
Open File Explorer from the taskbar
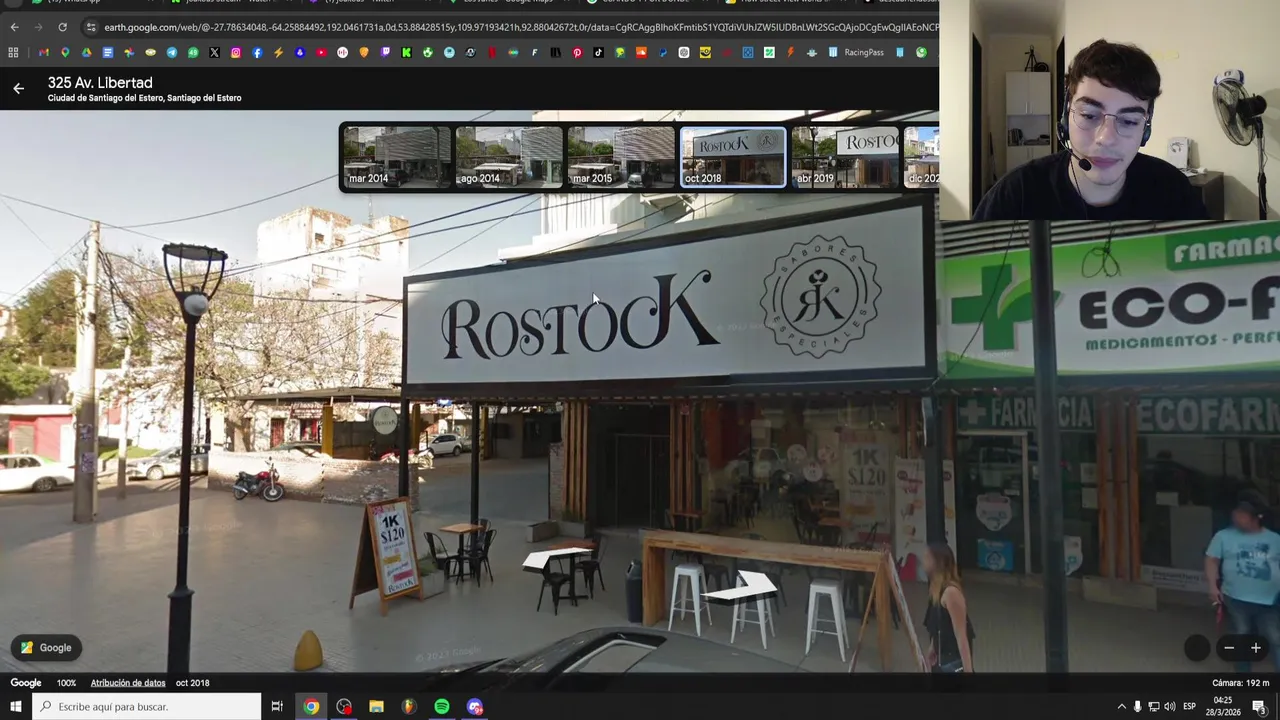click(376, 707)
